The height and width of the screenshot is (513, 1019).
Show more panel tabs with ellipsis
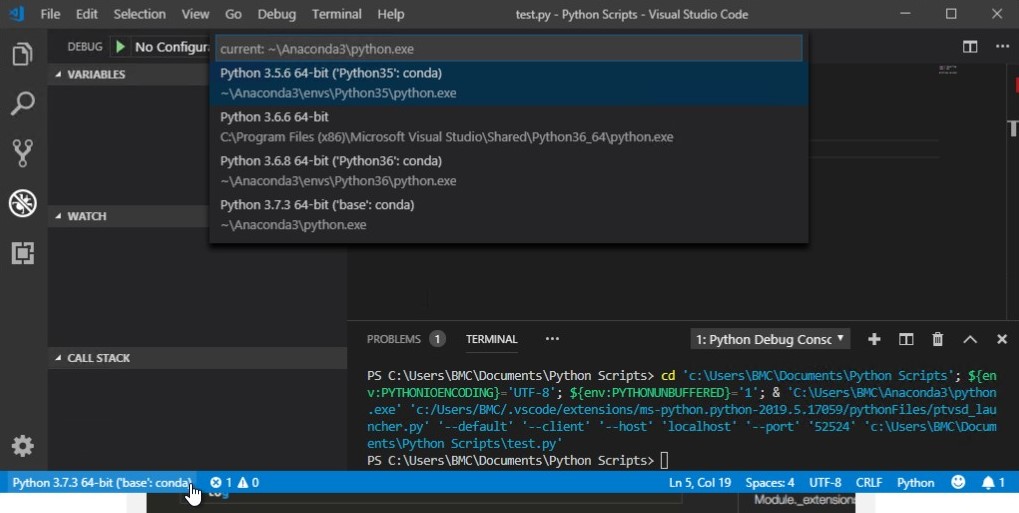tap(552, 339)
